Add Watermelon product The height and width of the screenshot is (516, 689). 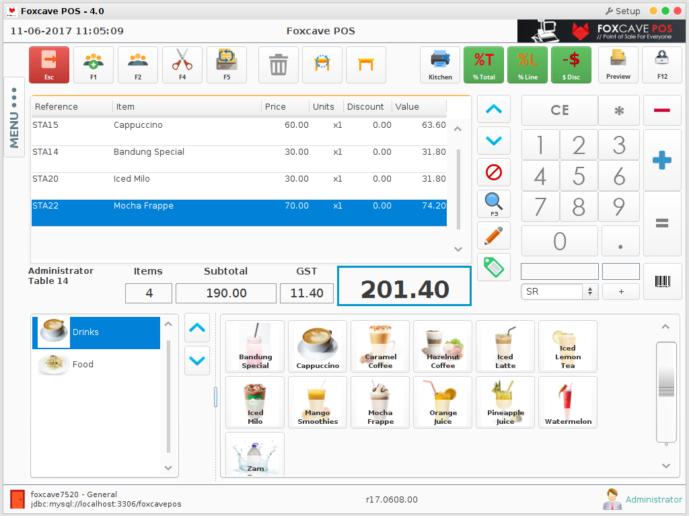point(568,402)
